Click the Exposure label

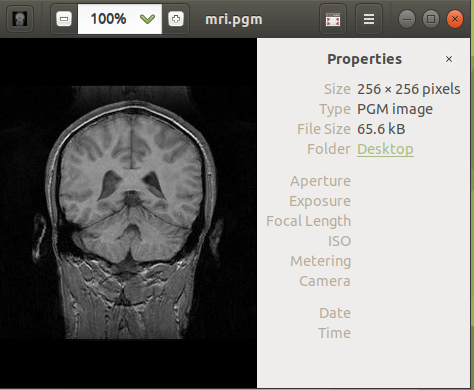pyautogui.click(x=320, y=201)
